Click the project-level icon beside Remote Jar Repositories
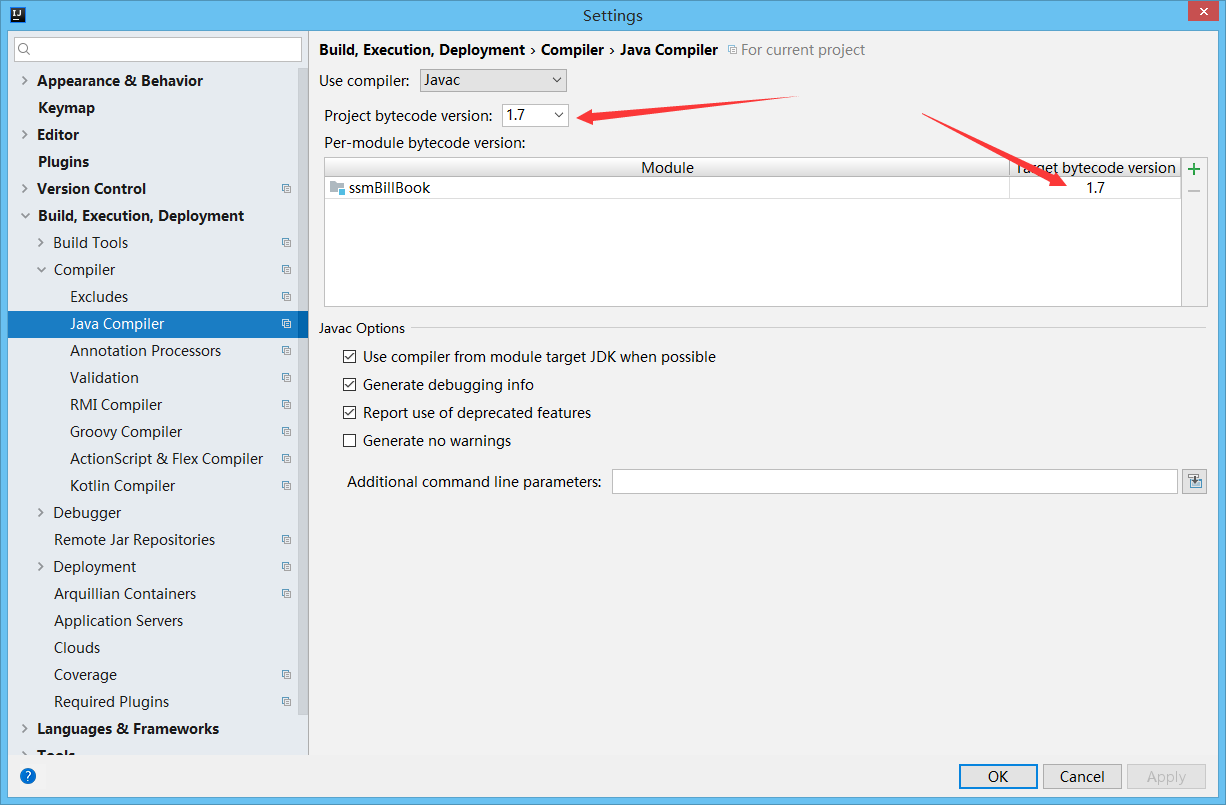 (x=286, y=540)
